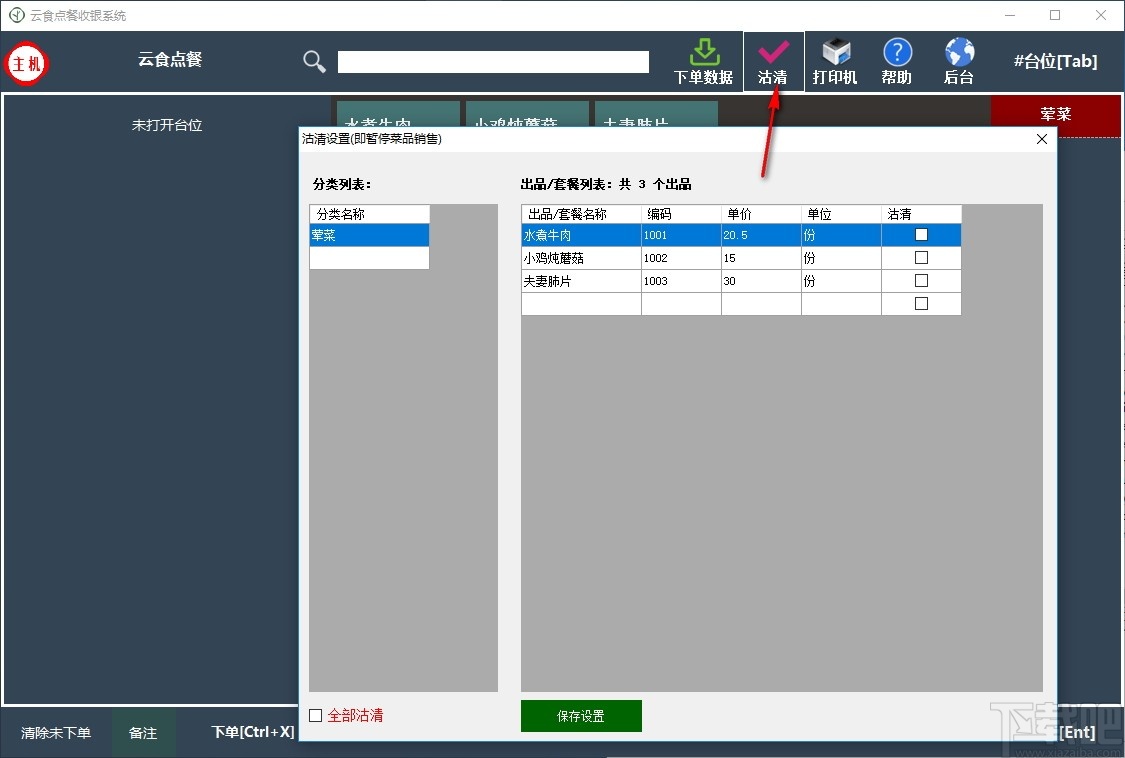
Task: Click the 备注 button
Action: pos(143,733)
